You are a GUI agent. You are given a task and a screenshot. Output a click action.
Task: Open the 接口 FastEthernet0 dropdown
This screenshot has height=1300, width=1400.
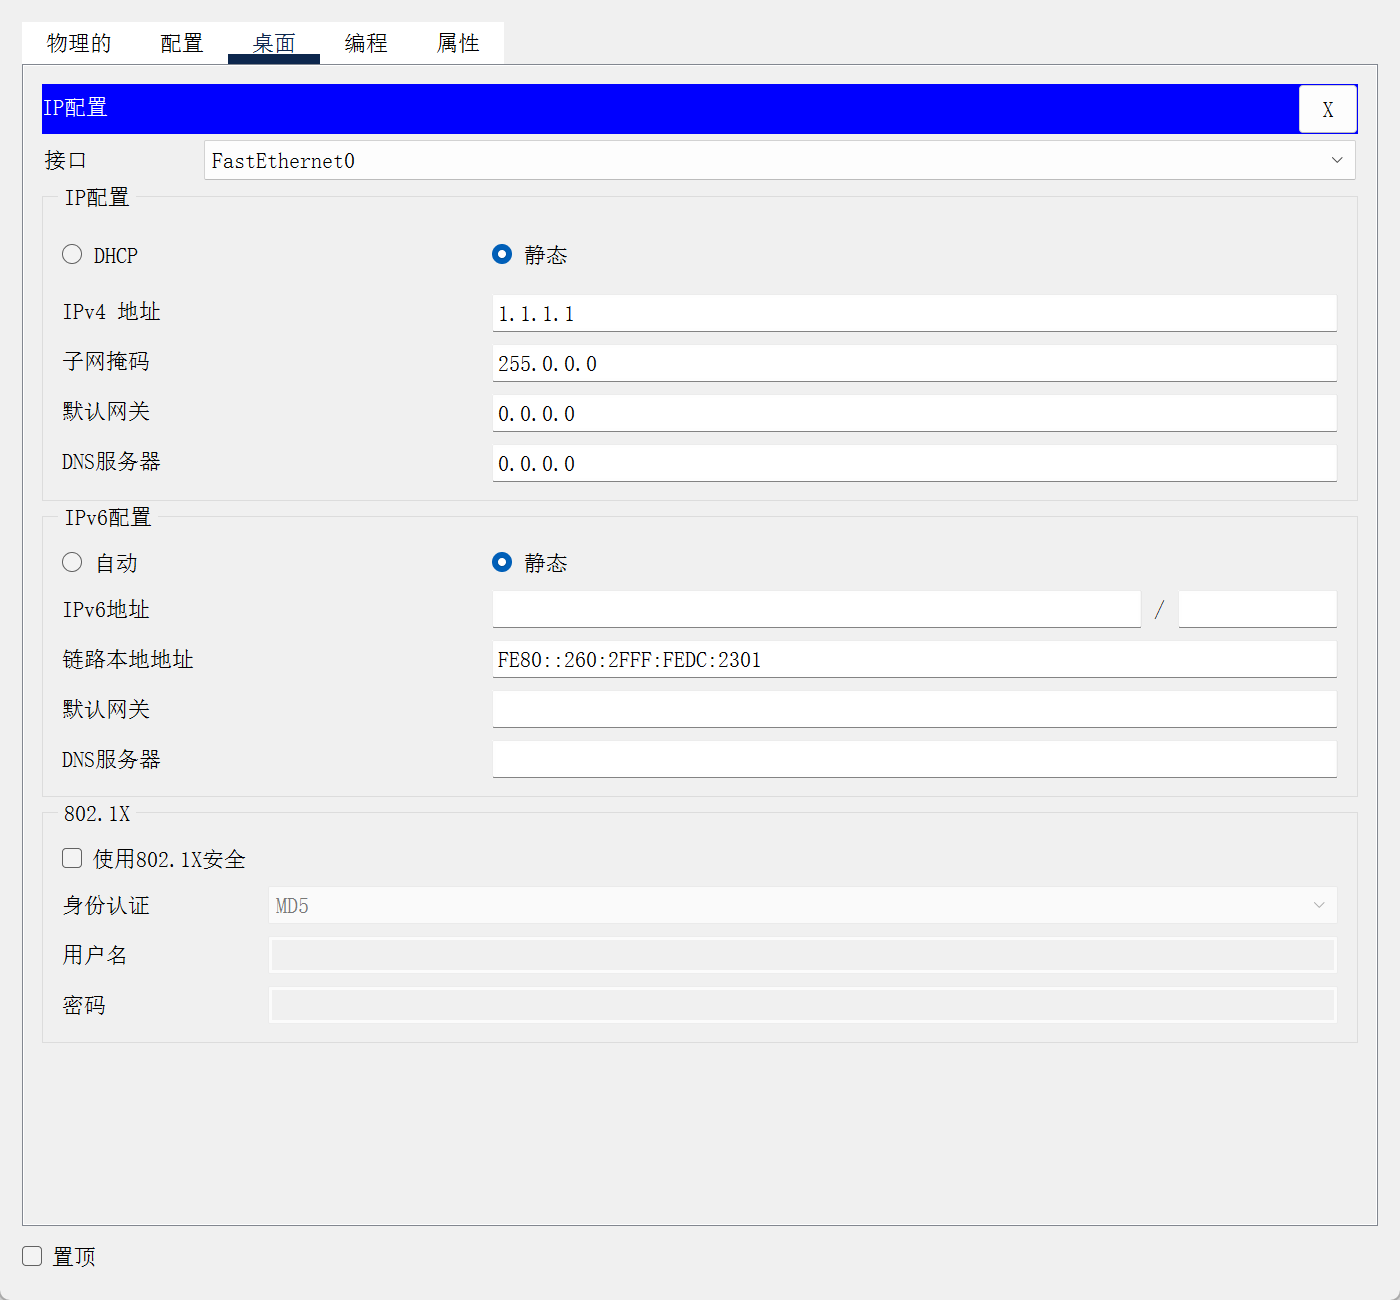coord(780,160)
